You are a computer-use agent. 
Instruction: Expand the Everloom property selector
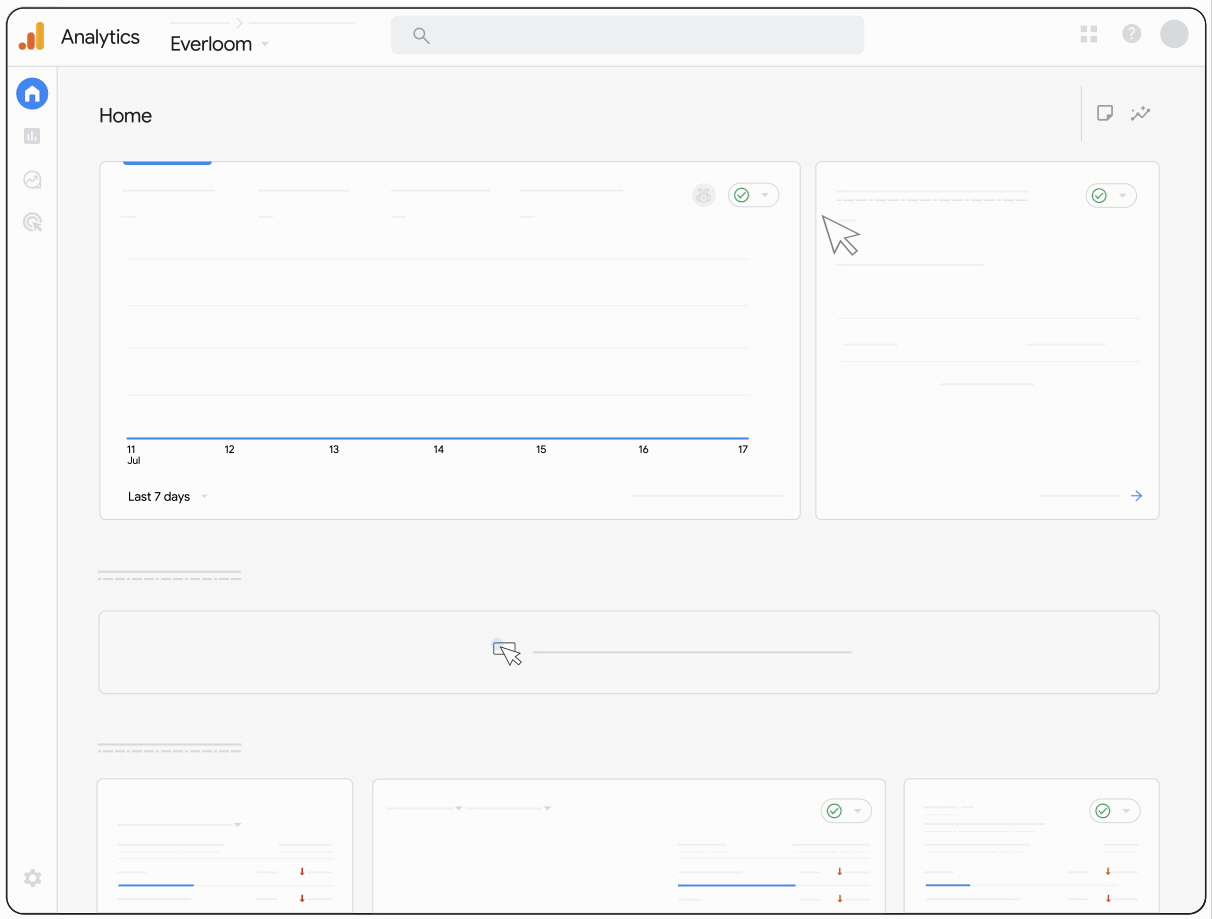coord(219,44)
